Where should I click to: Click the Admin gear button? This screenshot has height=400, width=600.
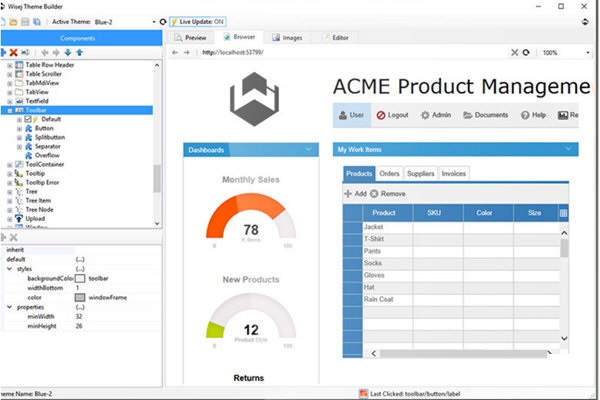(436, 115)
